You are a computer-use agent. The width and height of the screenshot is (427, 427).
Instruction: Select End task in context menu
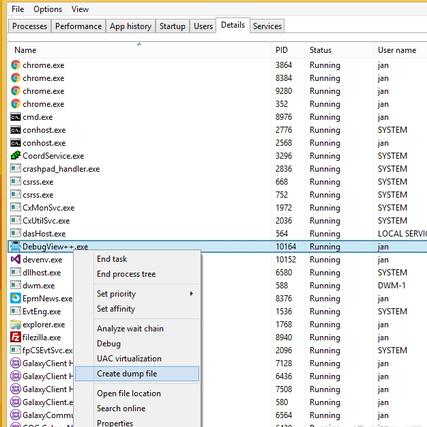112,259
